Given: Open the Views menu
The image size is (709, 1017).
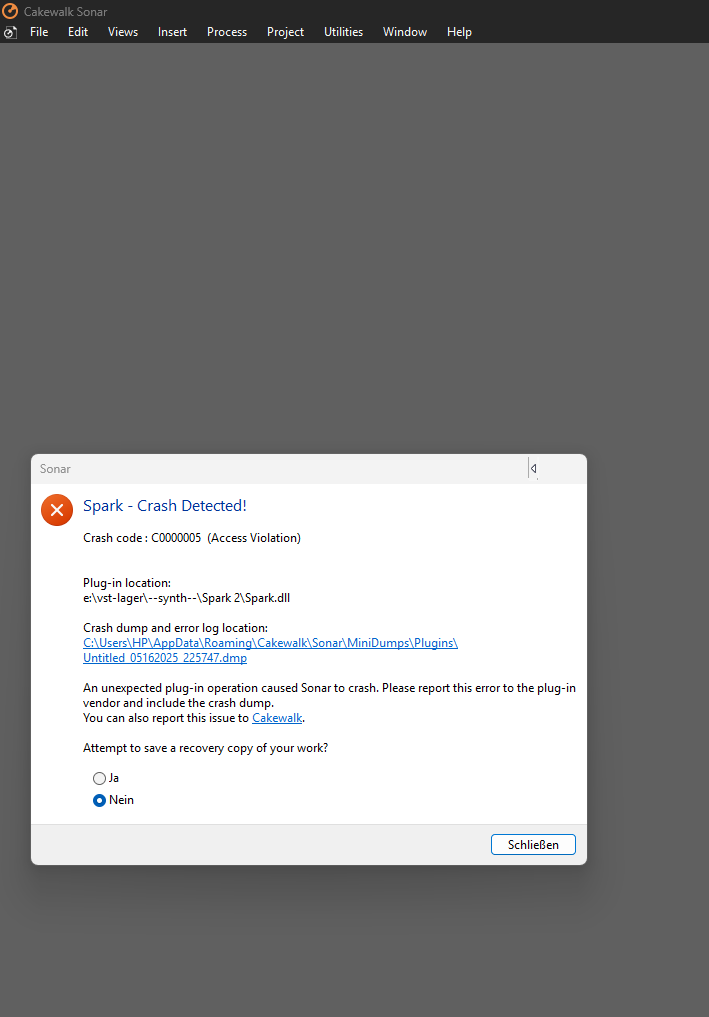Looking at the screenshot, I should click(x=123, y=32).
